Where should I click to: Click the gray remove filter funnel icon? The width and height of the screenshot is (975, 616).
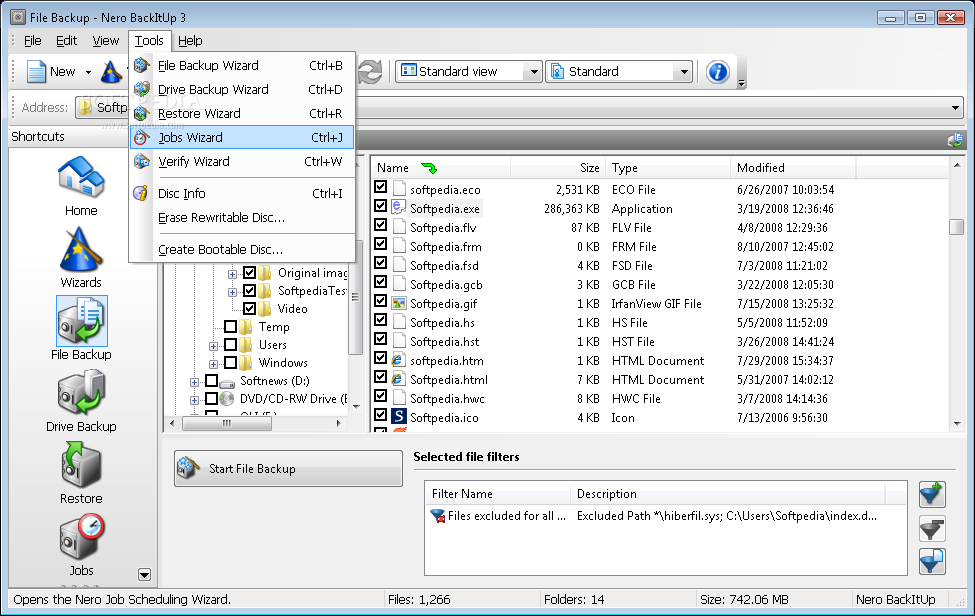931,528
